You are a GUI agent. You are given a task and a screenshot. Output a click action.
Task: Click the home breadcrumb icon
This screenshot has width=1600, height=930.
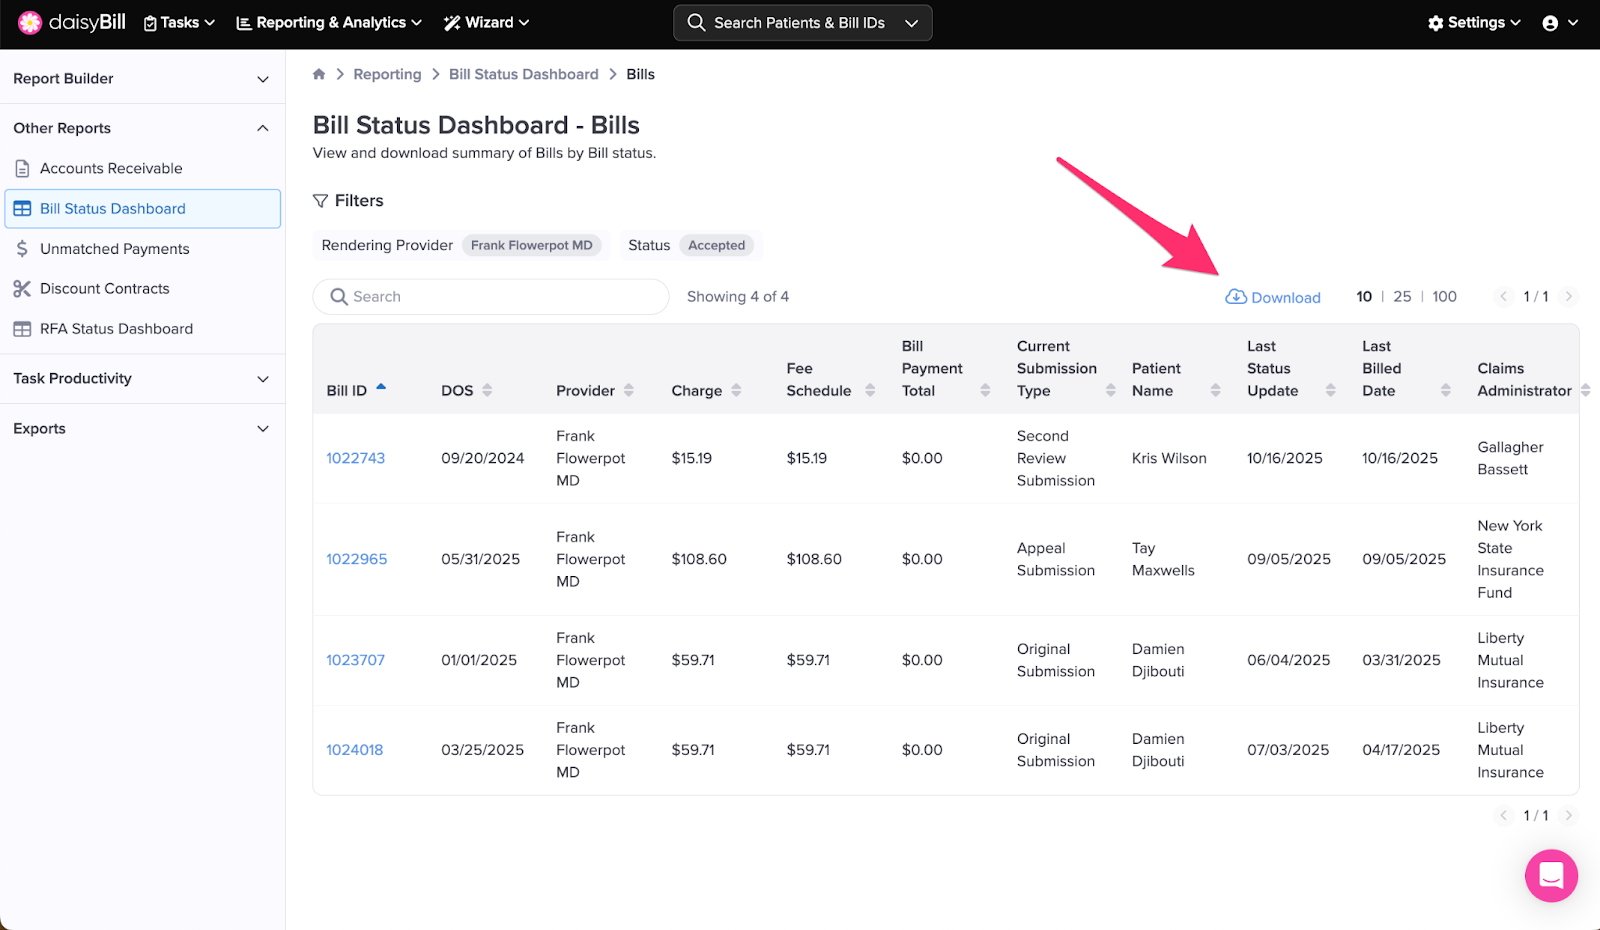click(x=319, y=74)
